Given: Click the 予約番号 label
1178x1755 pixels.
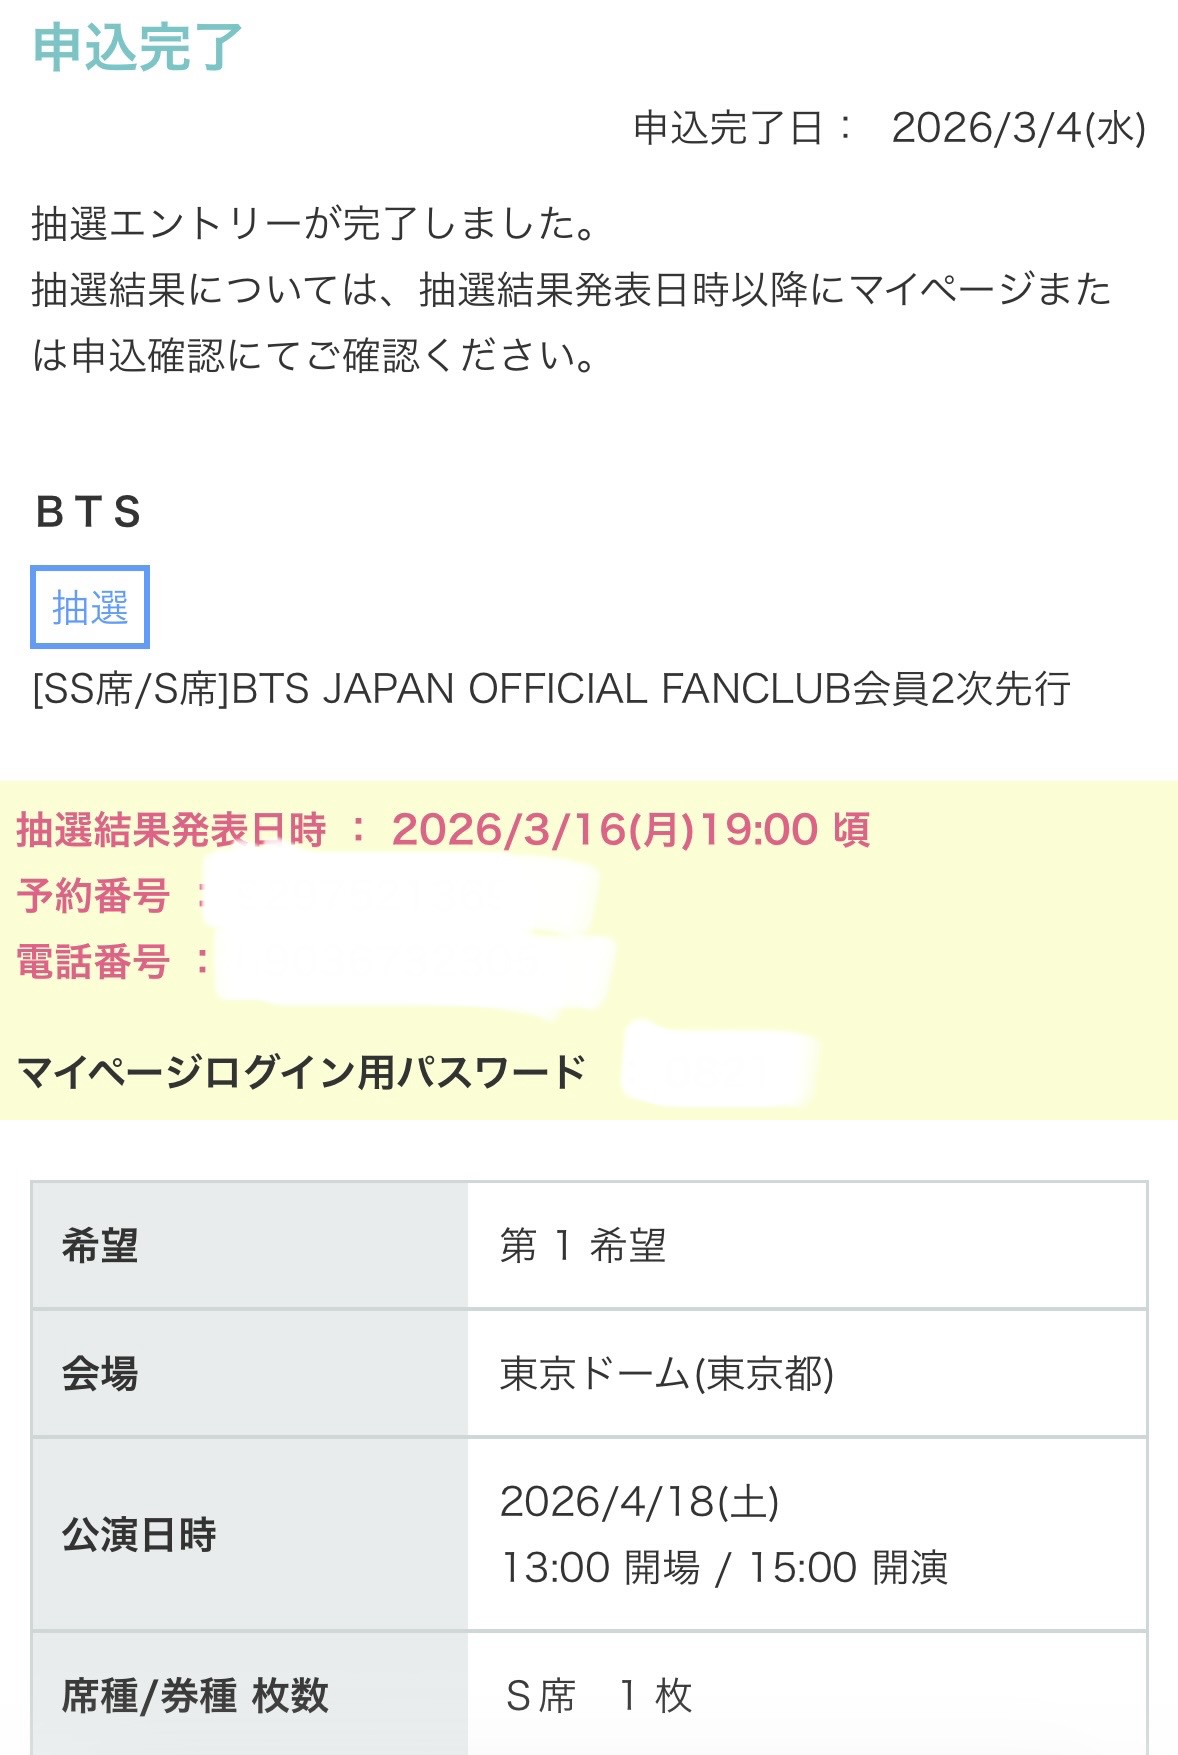Looking at the screenshot, I should [93, 895].
